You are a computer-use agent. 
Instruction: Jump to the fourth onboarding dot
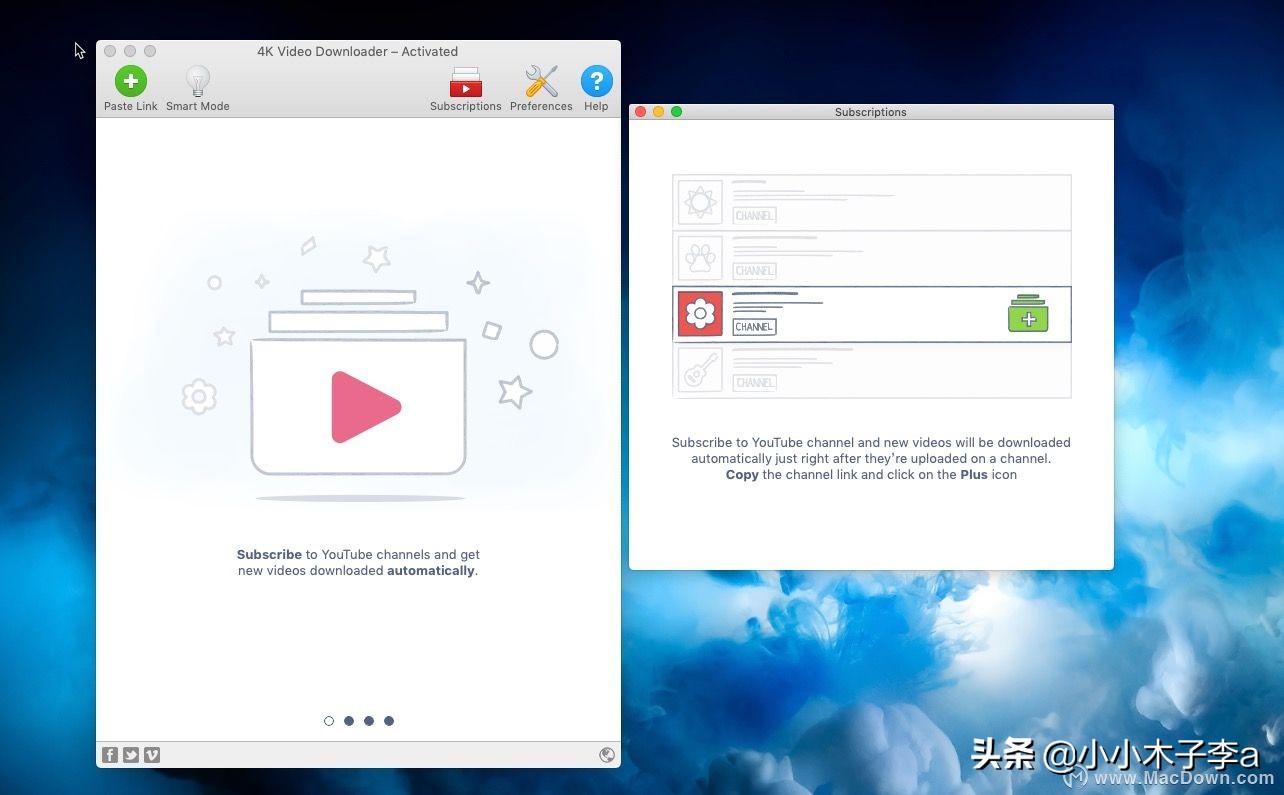(389, 720)
